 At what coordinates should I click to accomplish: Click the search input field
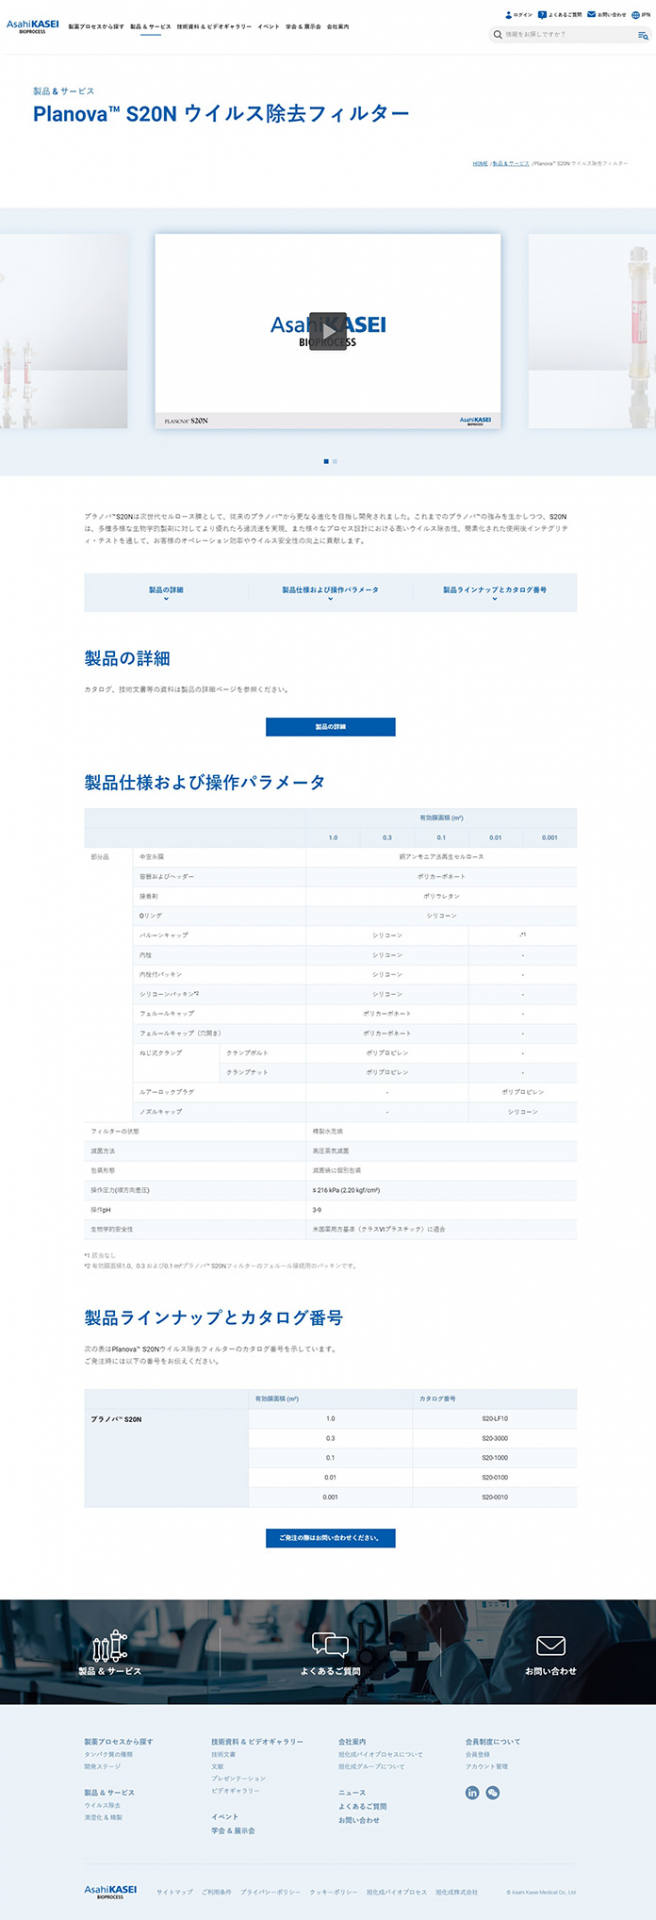click(x=568, y=35)
